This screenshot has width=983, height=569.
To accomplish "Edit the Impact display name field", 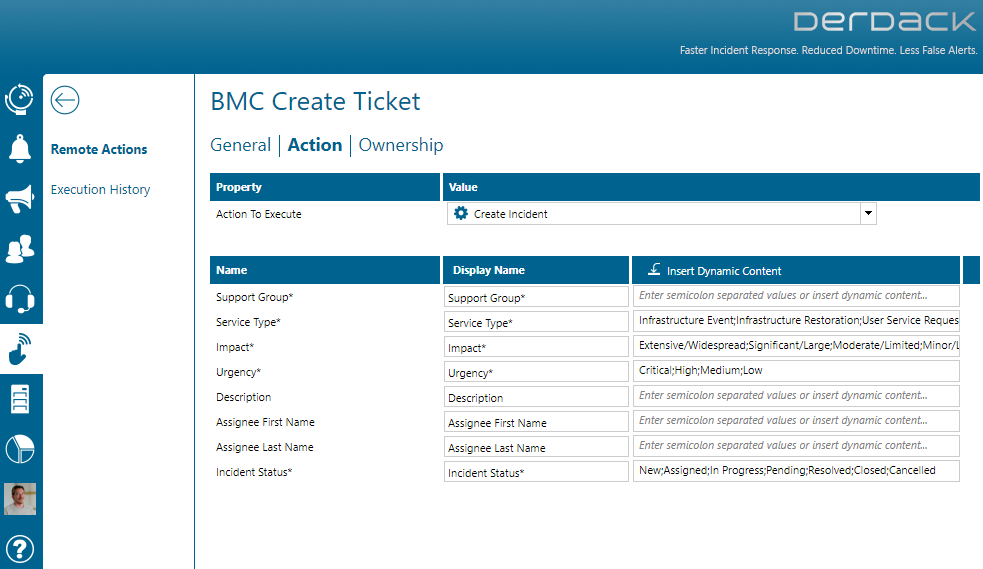I will tap(536, 347).
